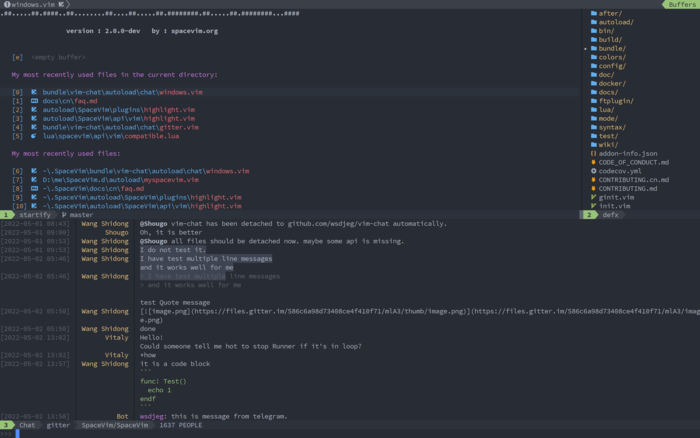700x438 pixels.
Task: Click the vim icon beside init.vim
Action: pos(593,206)
